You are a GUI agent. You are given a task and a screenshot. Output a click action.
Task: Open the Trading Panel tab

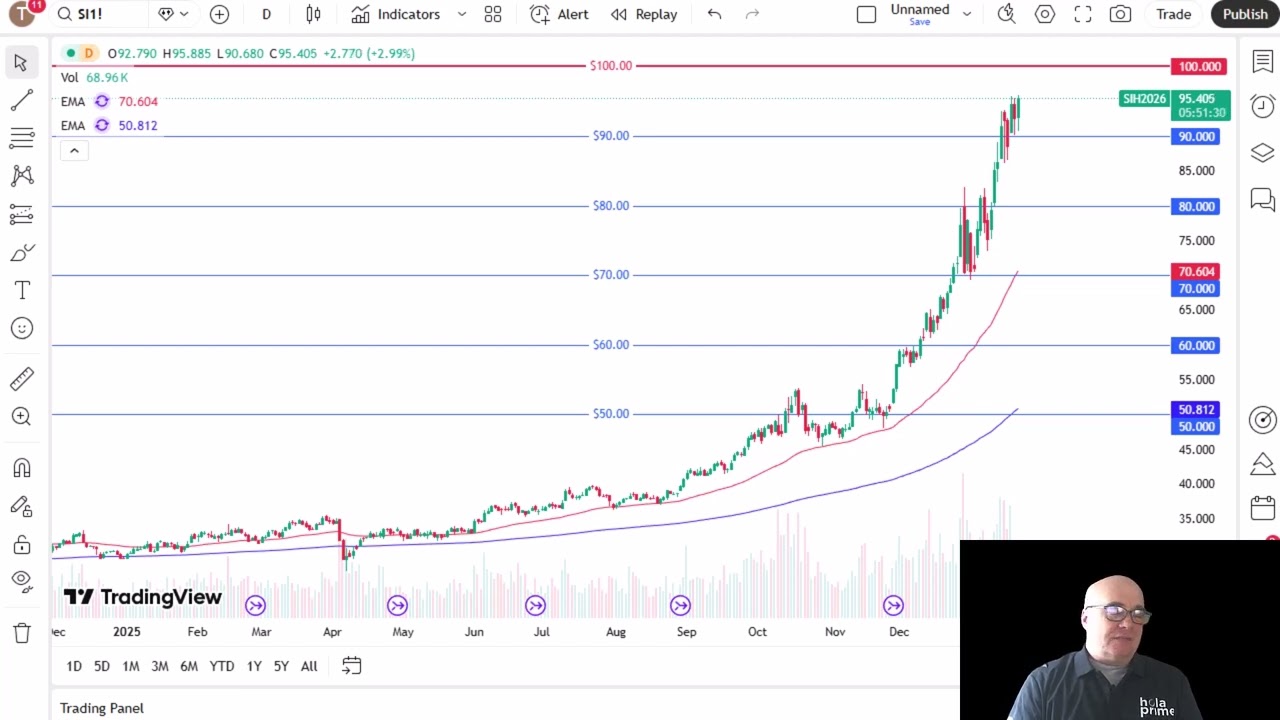pos(102,708)
